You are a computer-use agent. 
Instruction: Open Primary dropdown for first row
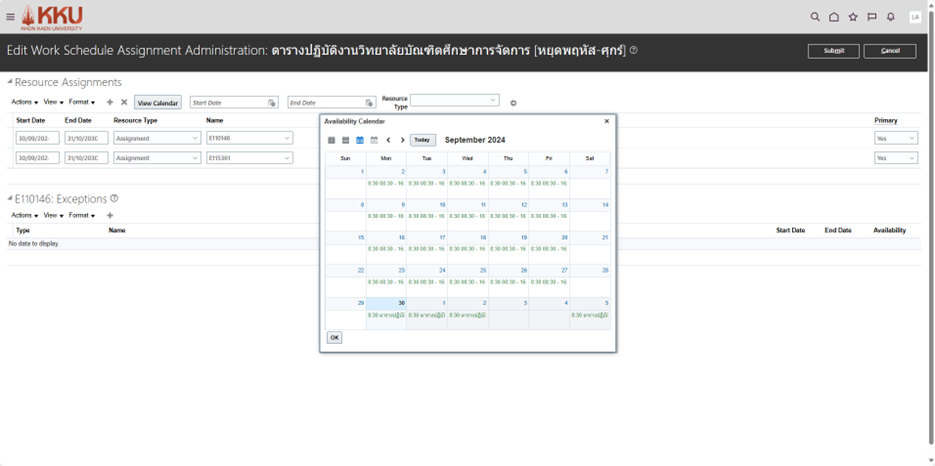[x=911, y=139]
